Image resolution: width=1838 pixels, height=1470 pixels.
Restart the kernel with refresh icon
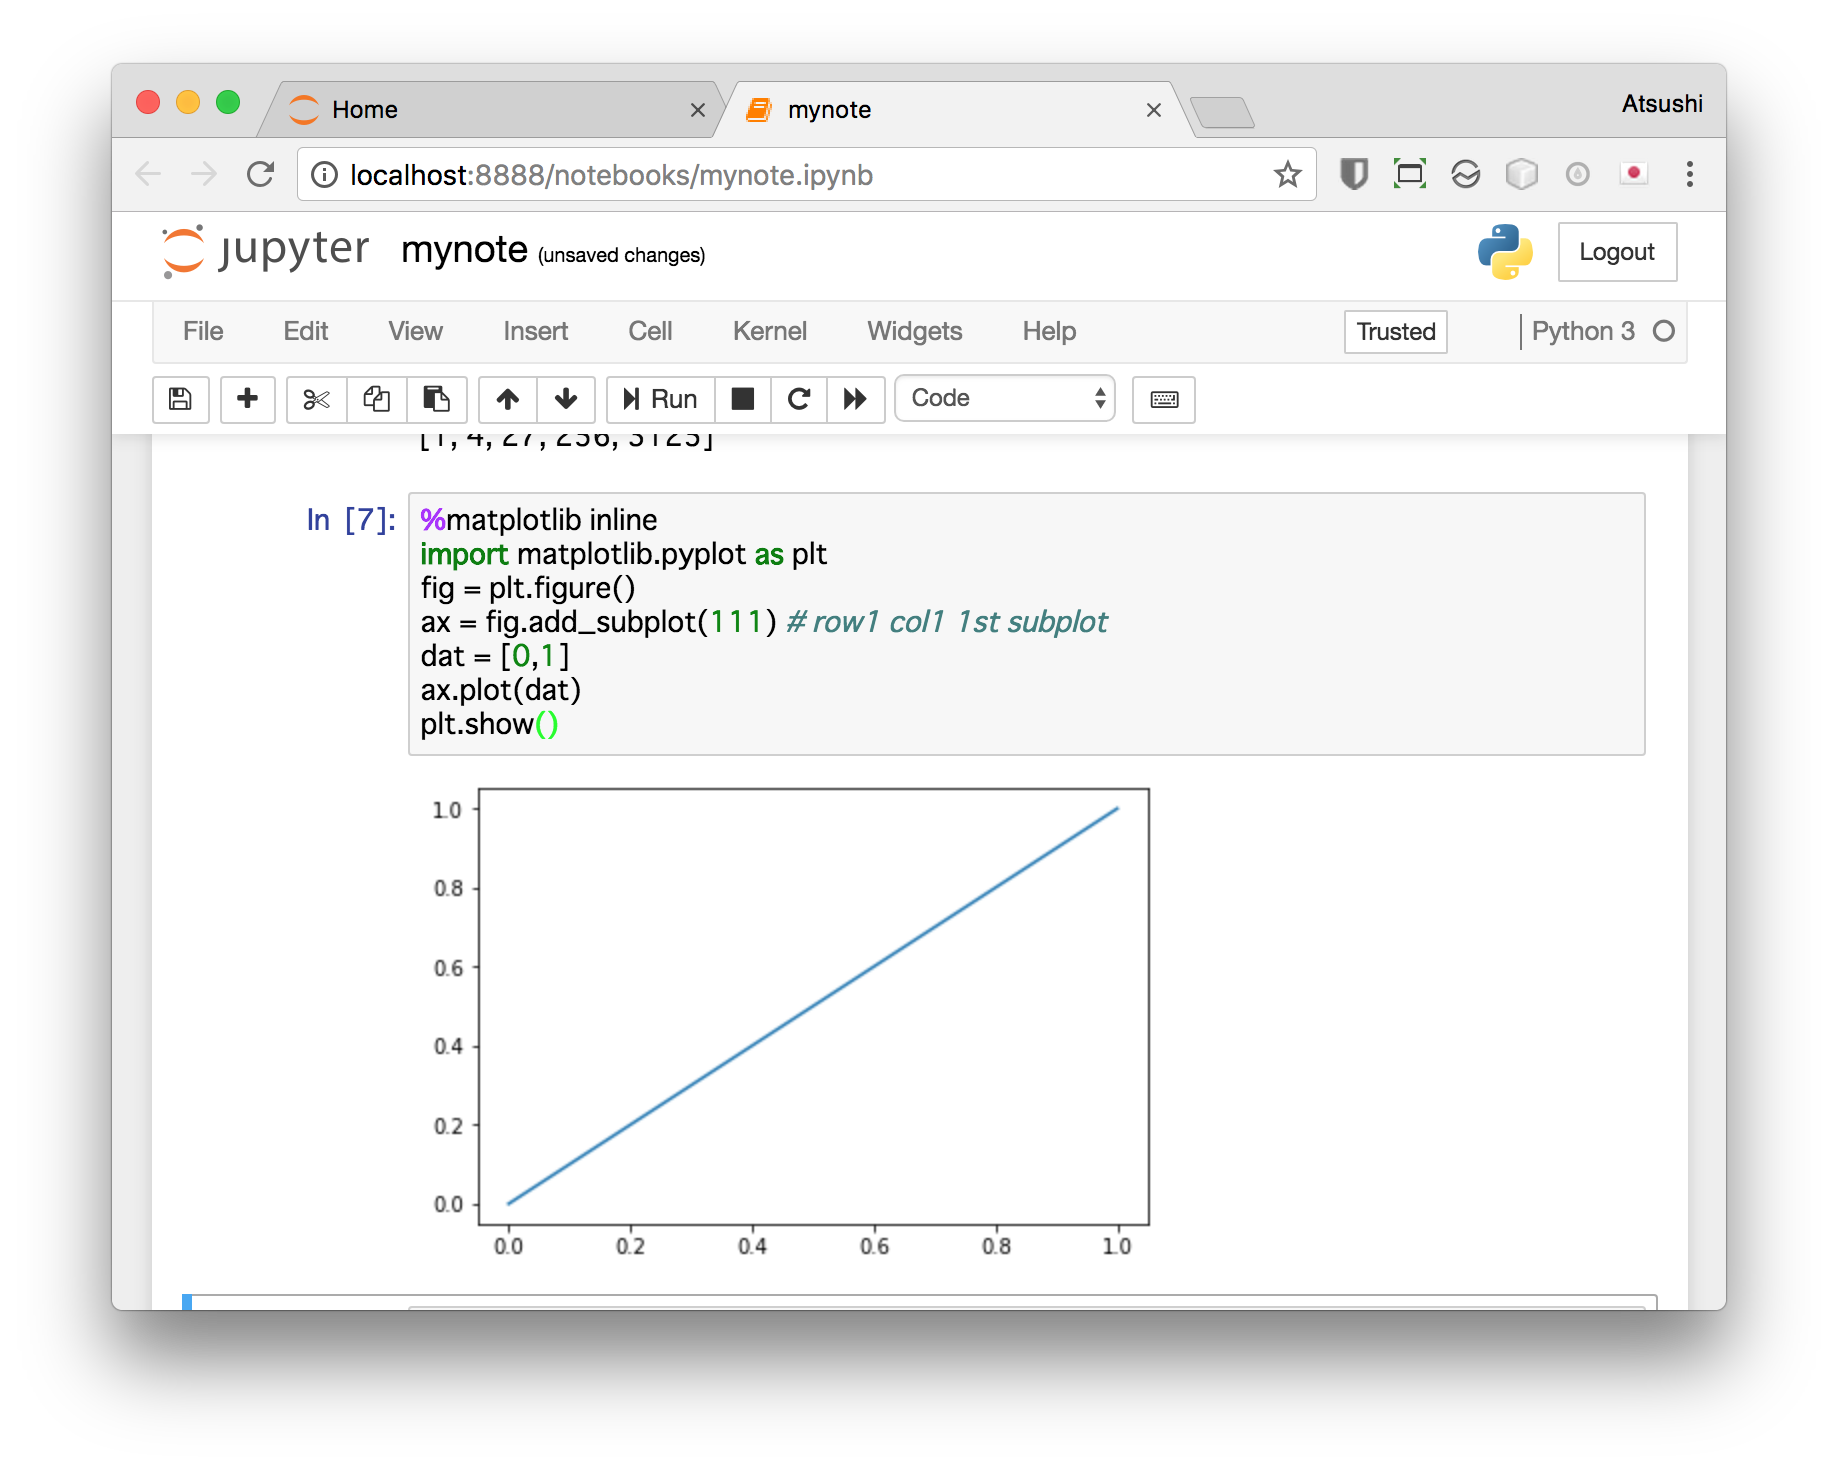pos(798,400)
